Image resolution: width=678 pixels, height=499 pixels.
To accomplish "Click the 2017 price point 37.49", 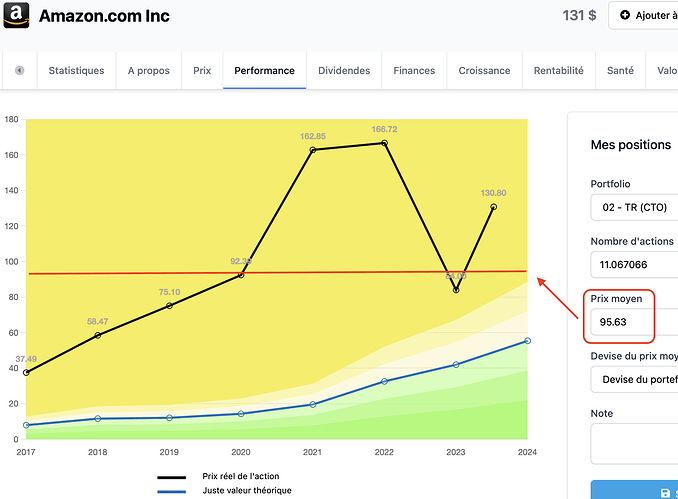I will click(x=26, y=372).
